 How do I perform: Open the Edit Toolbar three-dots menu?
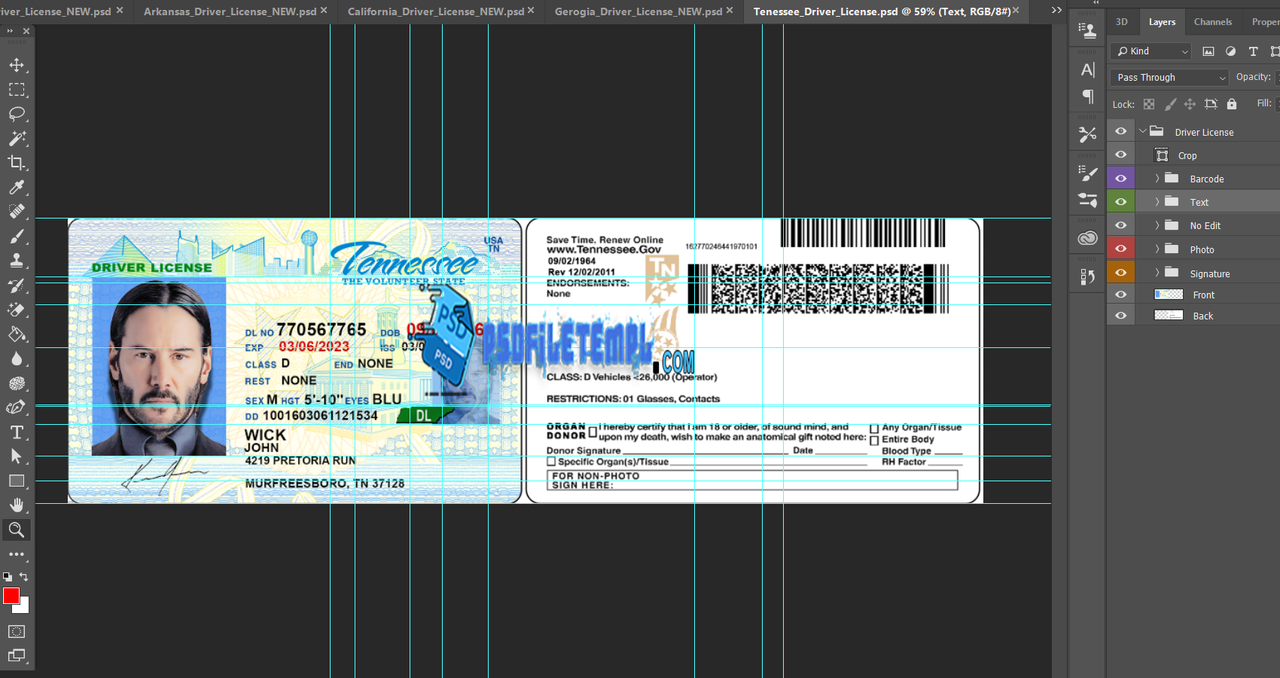click(x=17, y=554)
